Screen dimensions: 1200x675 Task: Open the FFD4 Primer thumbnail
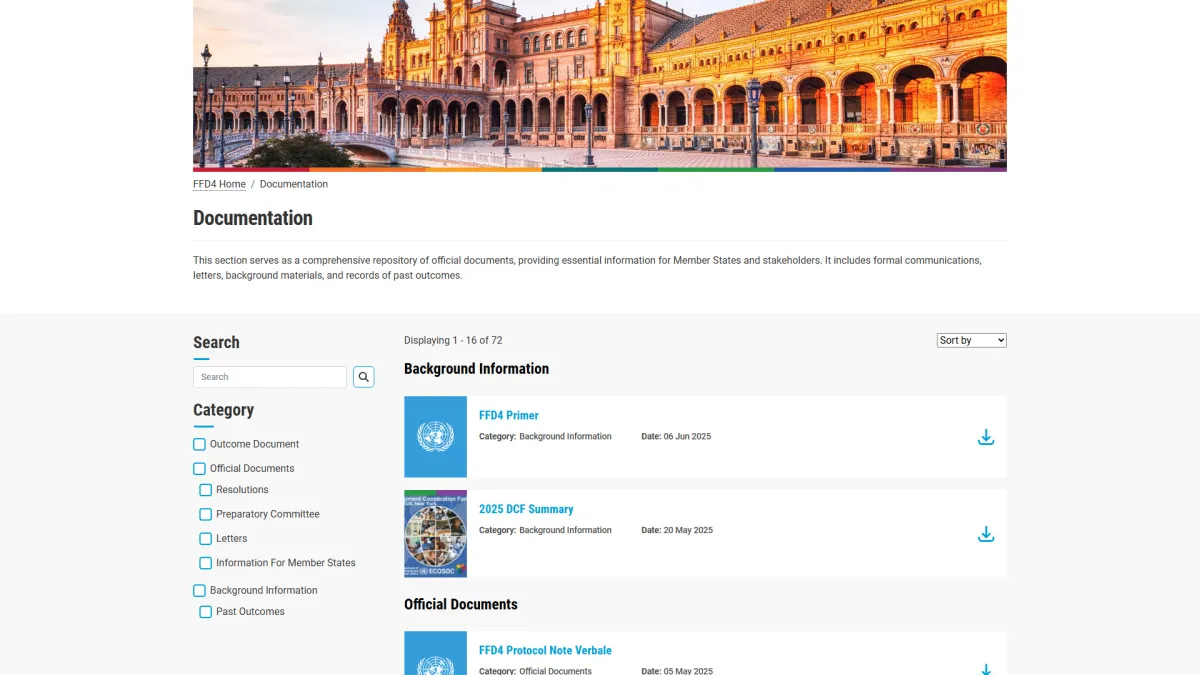pyautogui.click(x=435, y=437)
